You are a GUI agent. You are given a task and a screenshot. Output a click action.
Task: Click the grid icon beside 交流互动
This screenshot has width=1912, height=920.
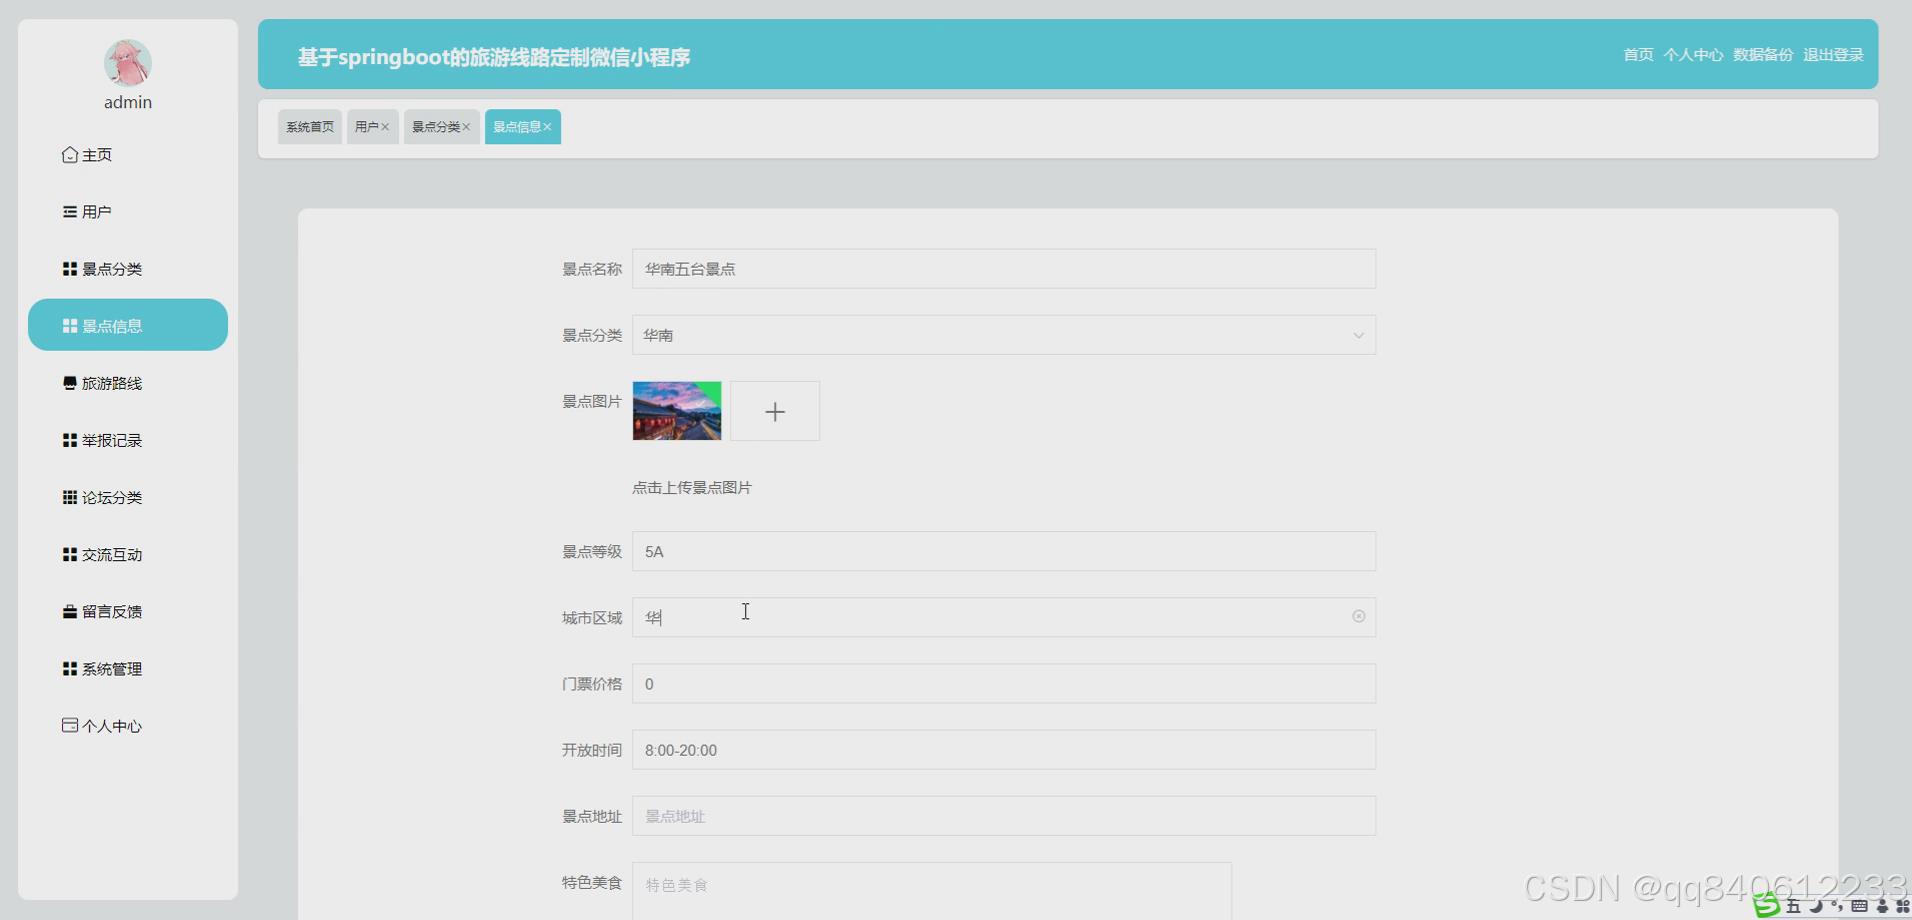(70, 554)
